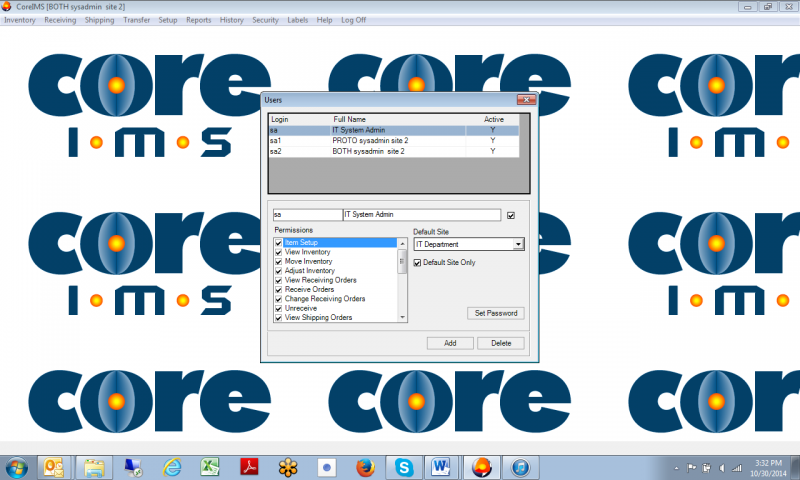
Task: Restore down the CoreIMS main window
Action: click(767, 7)
